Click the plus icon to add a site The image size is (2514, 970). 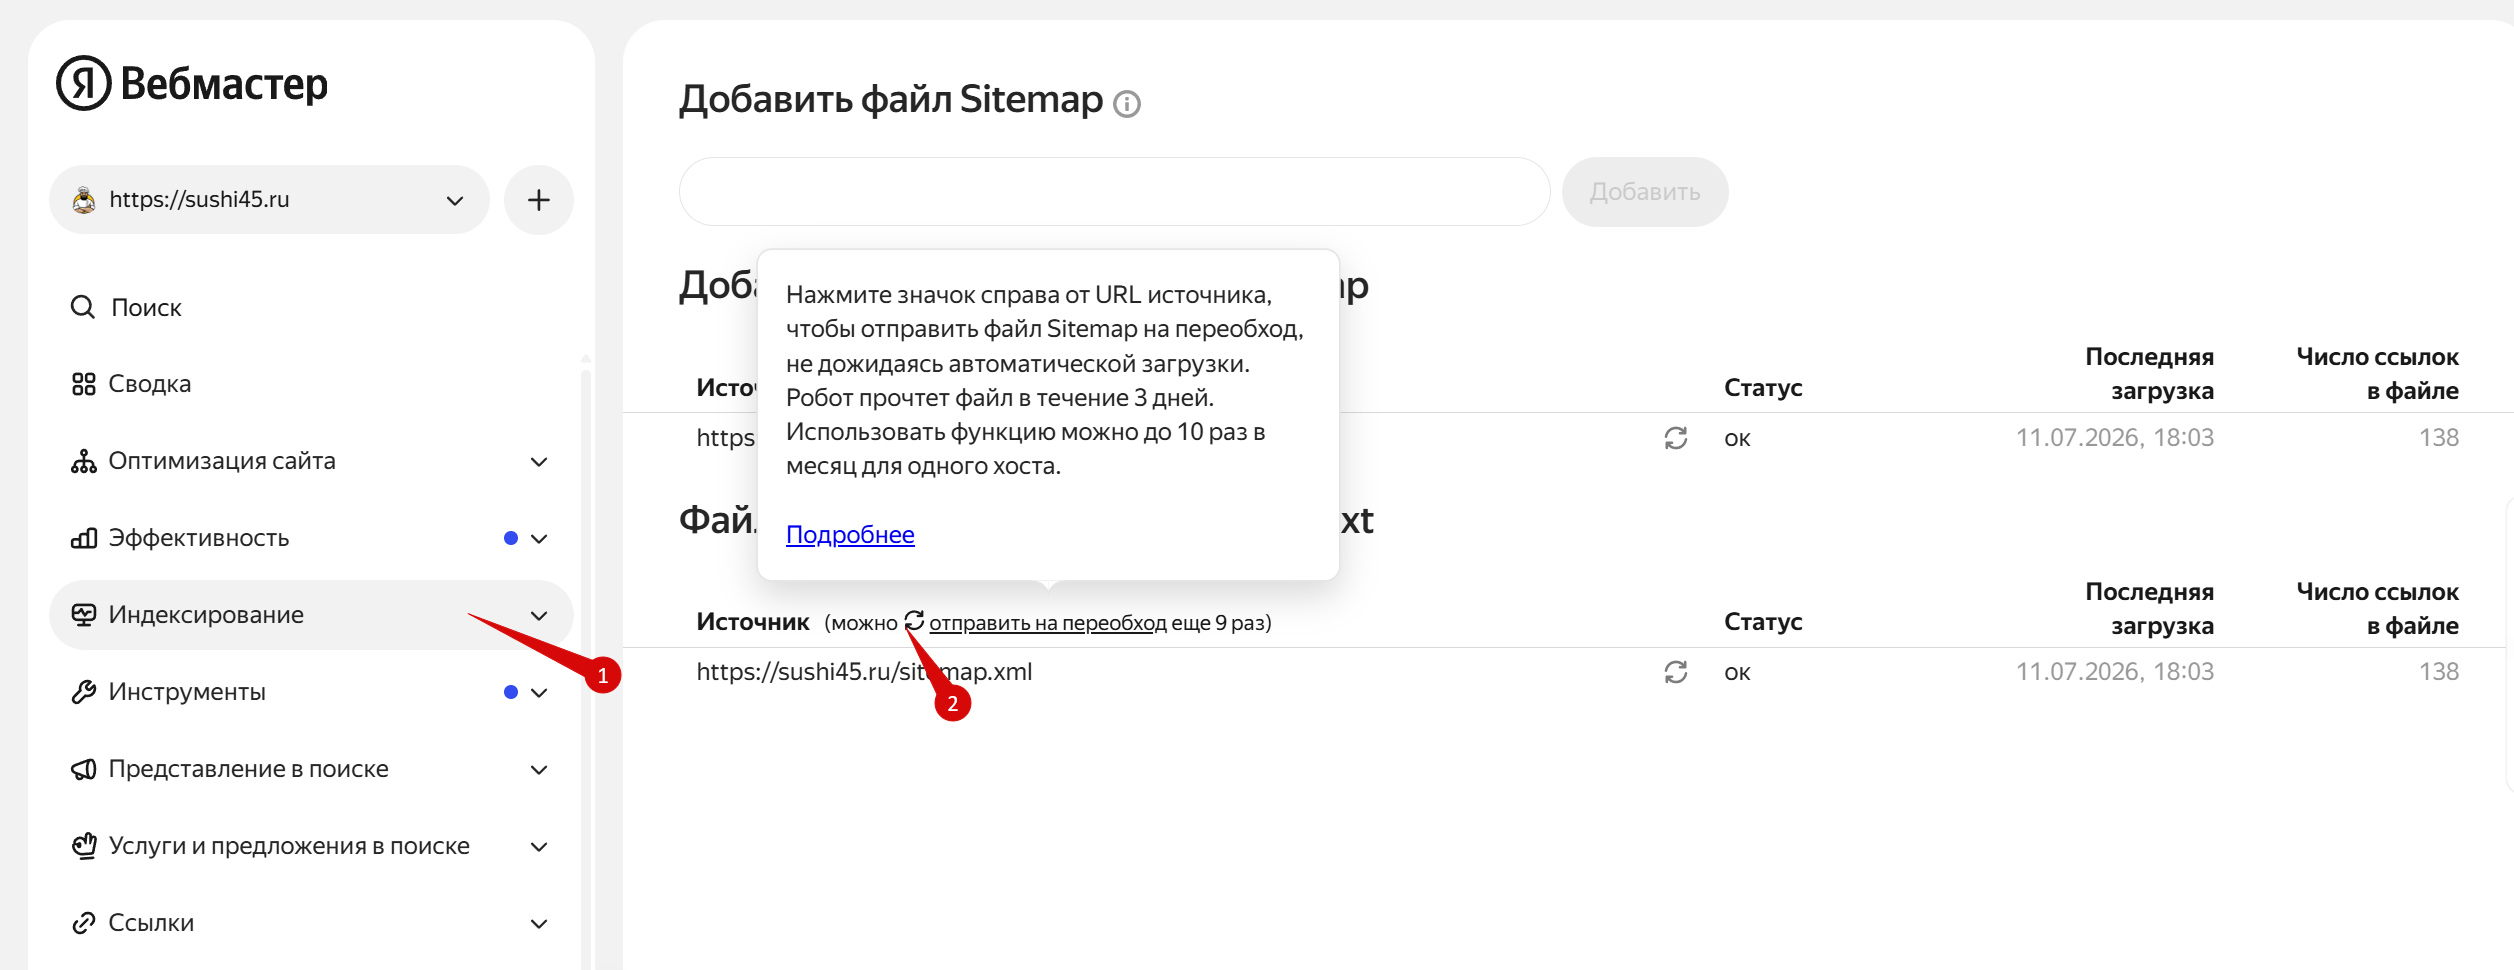coord(539,200)
